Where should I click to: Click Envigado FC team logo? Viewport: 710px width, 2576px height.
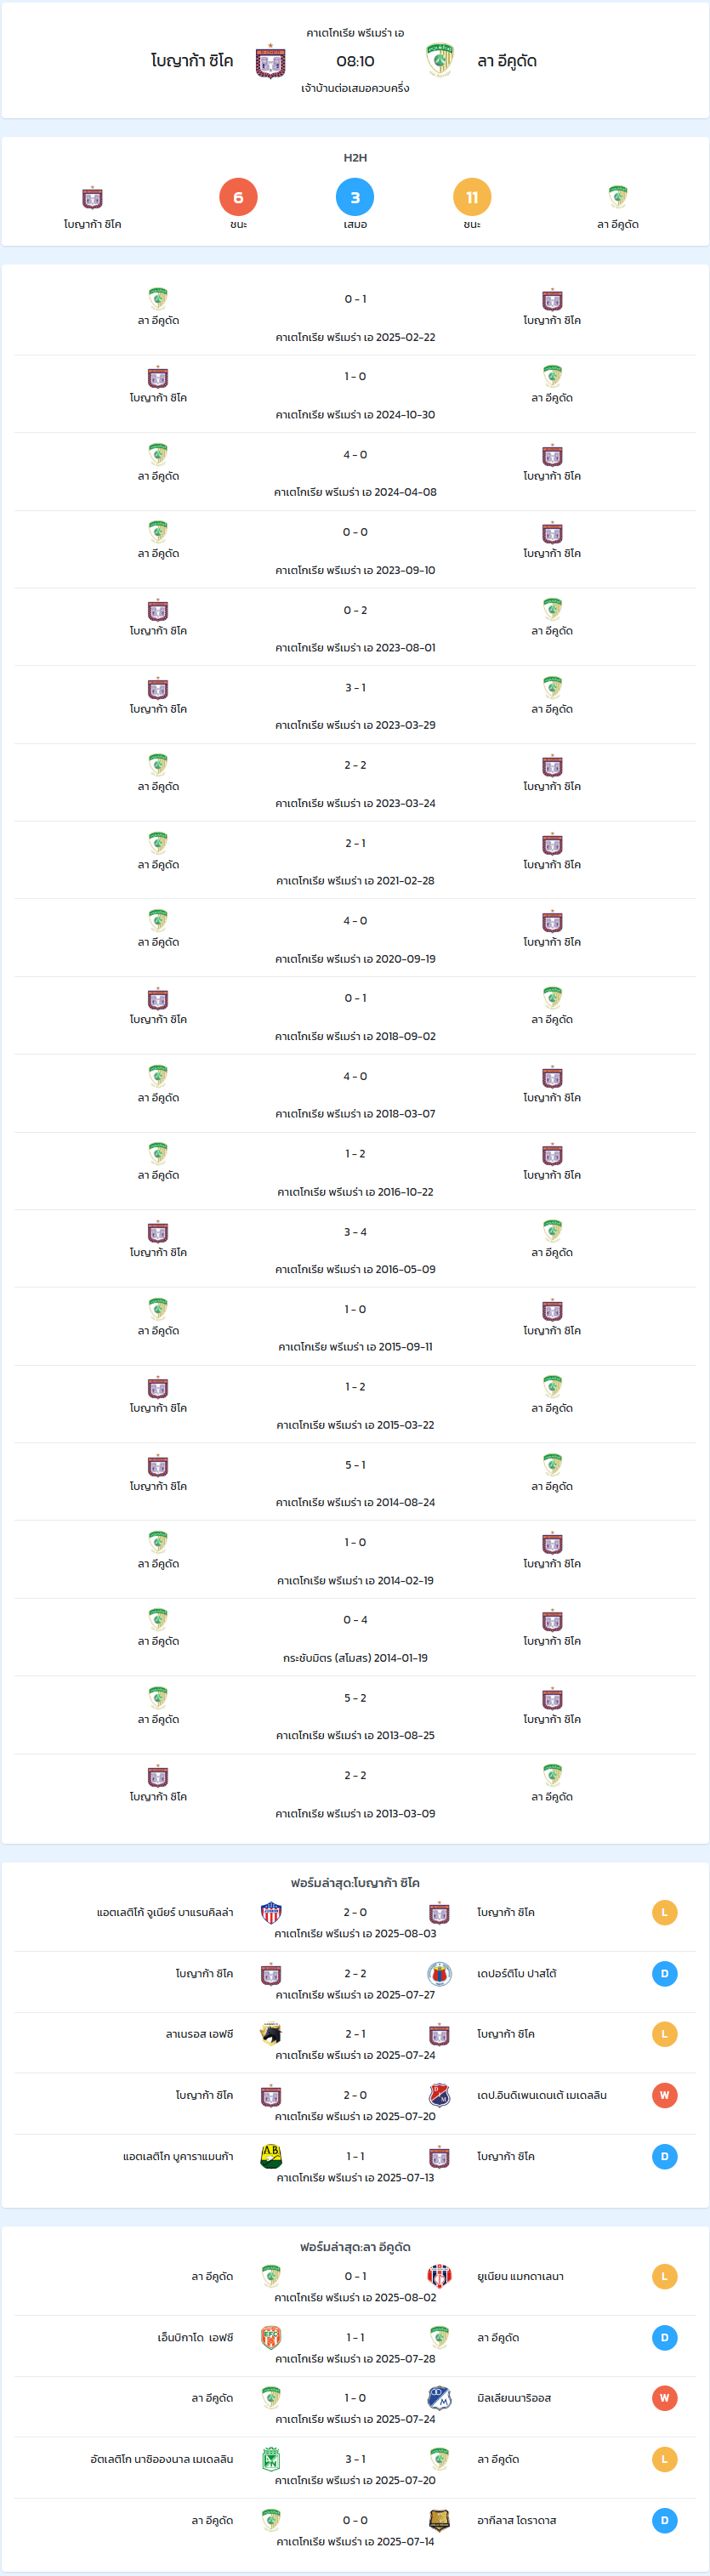(271, 2337)
